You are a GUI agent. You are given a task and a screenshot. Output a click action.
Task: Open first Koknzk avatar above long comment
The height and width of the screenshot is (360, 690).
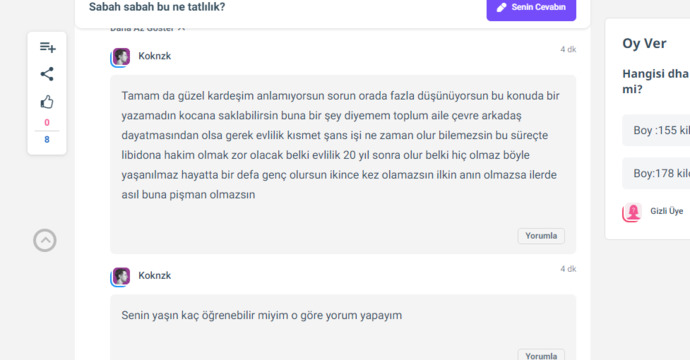[x=121, y=57]
